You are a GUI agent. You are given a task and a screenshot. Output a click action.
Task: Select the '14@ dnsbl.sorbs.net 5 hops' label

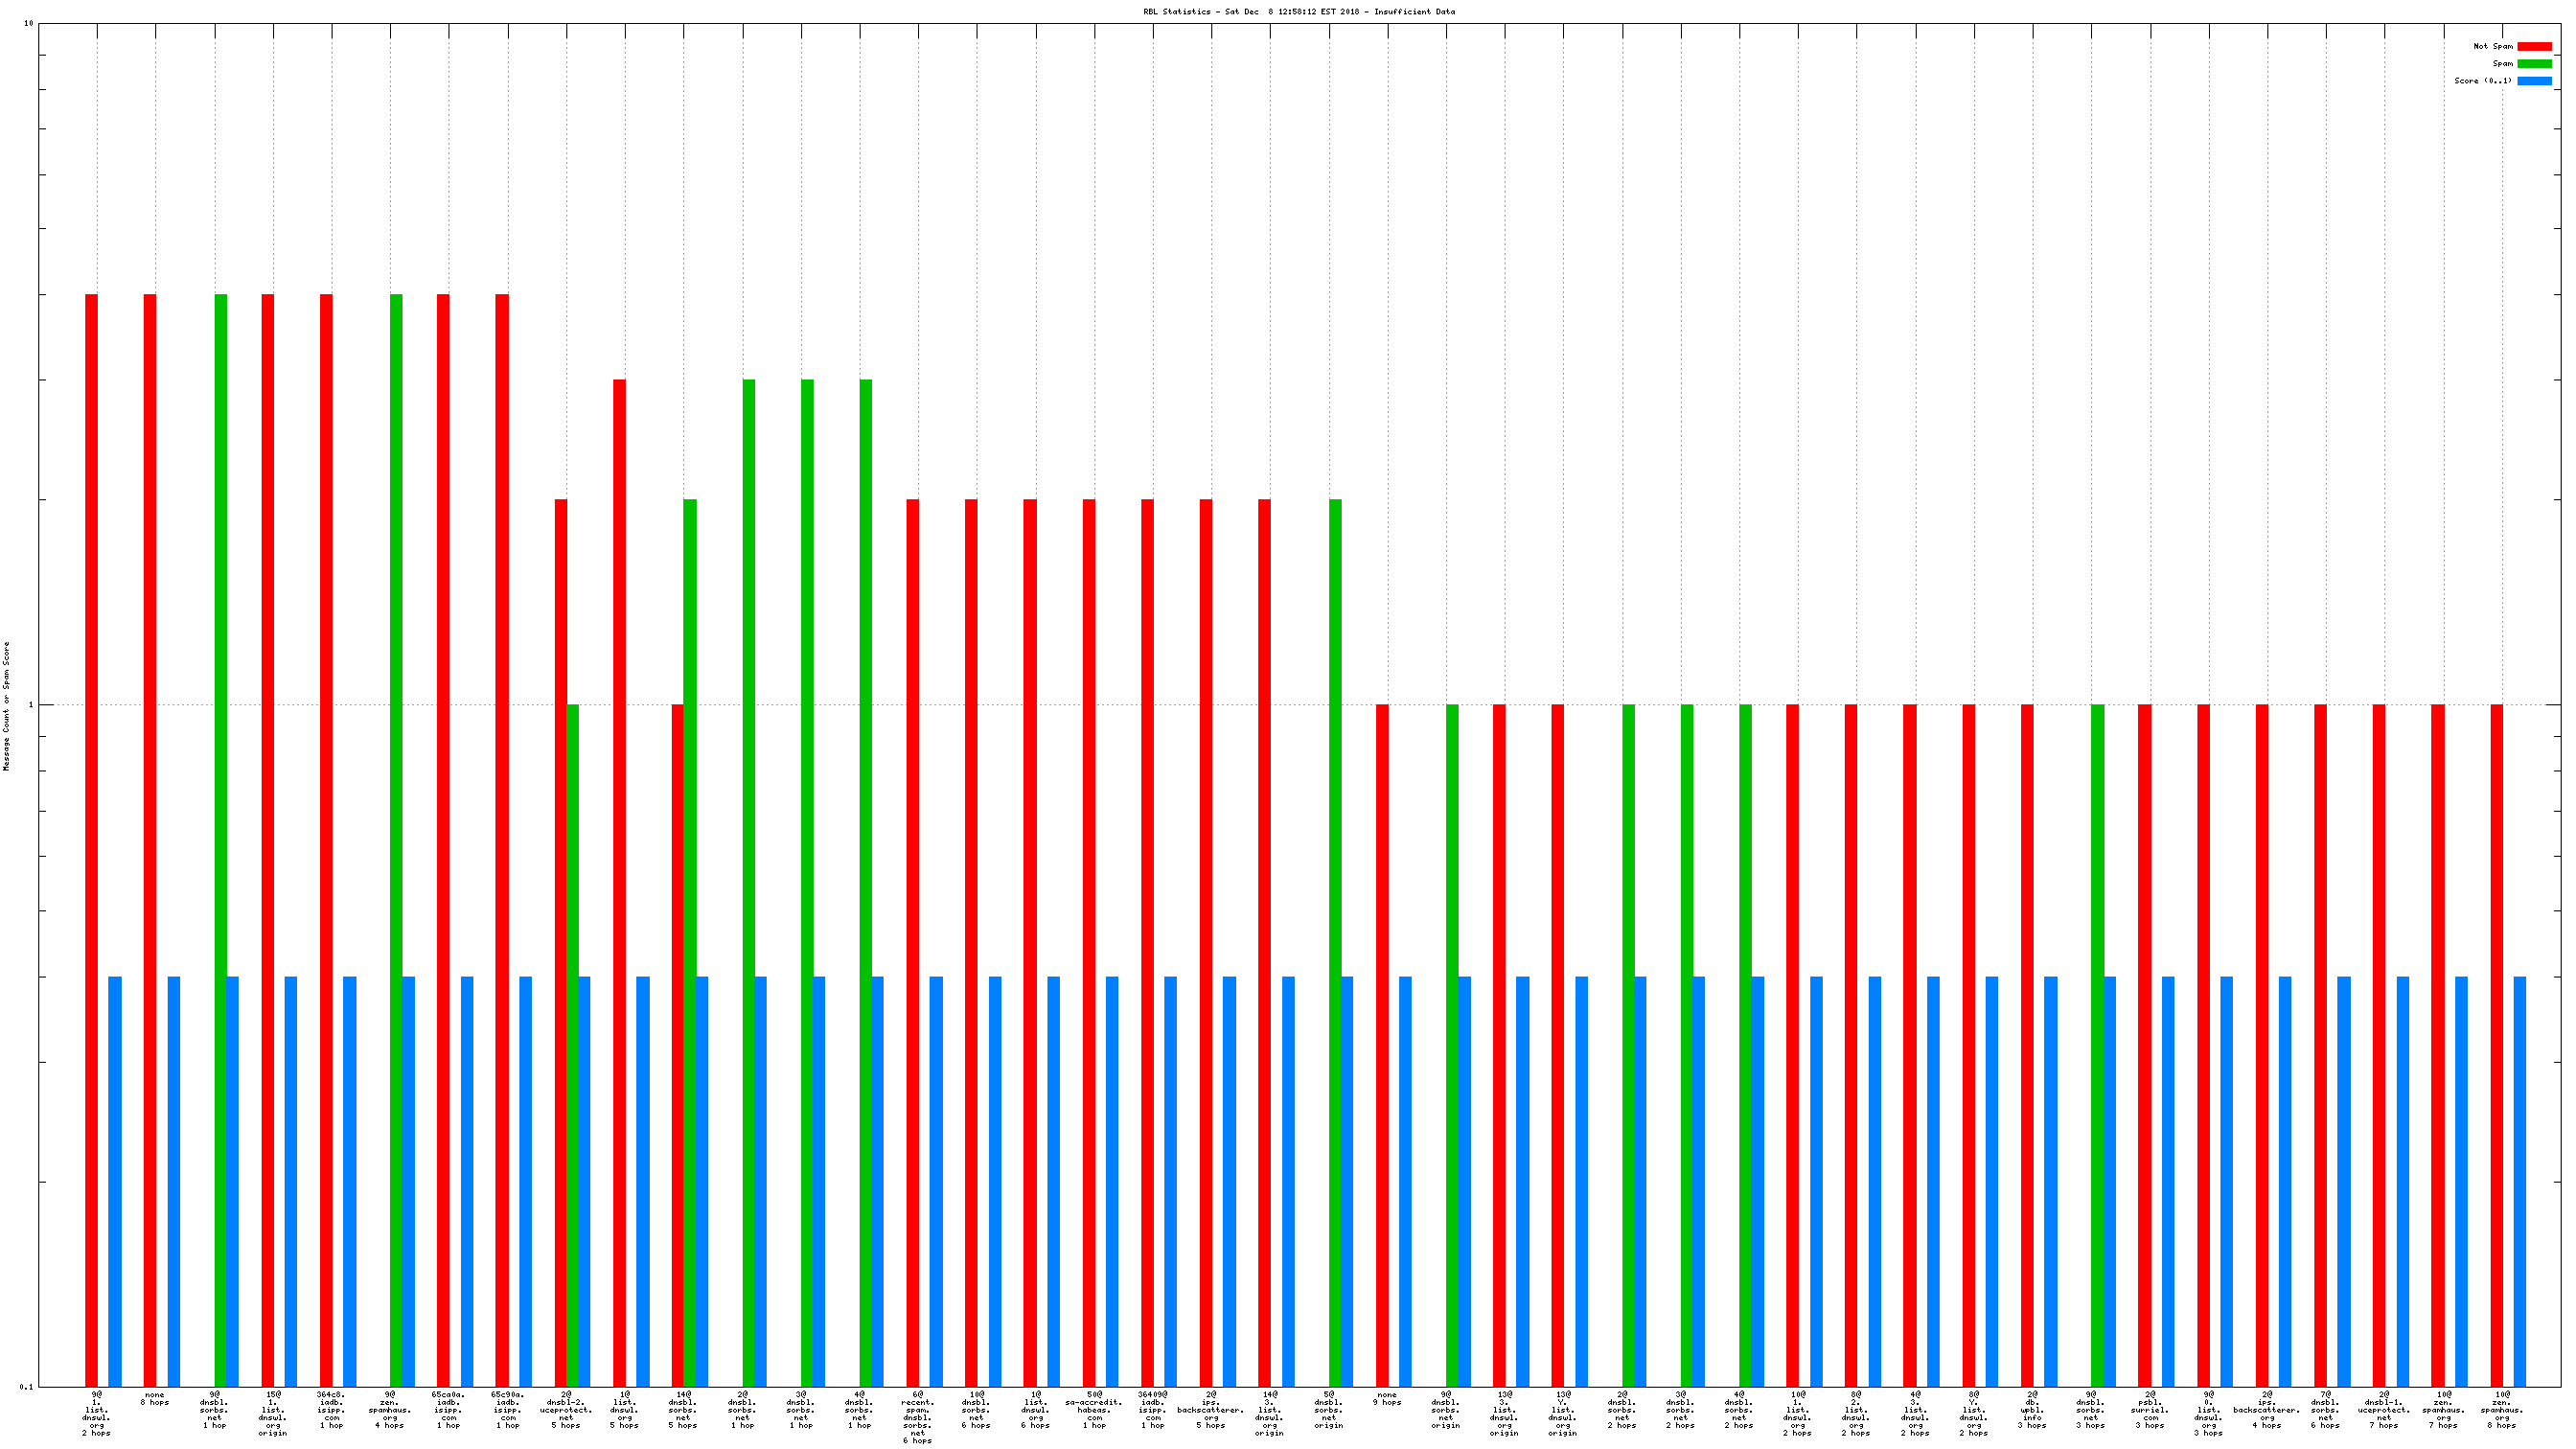[683, 1410]
